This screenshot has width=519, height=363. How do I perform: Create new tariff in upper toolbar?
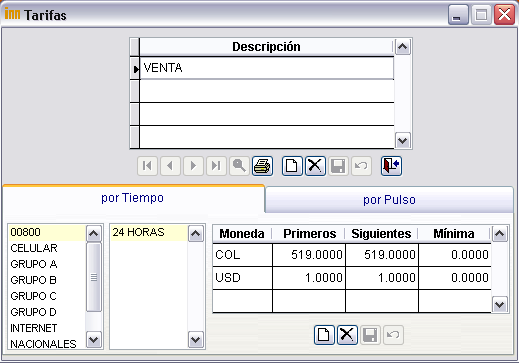pos(292,166)
